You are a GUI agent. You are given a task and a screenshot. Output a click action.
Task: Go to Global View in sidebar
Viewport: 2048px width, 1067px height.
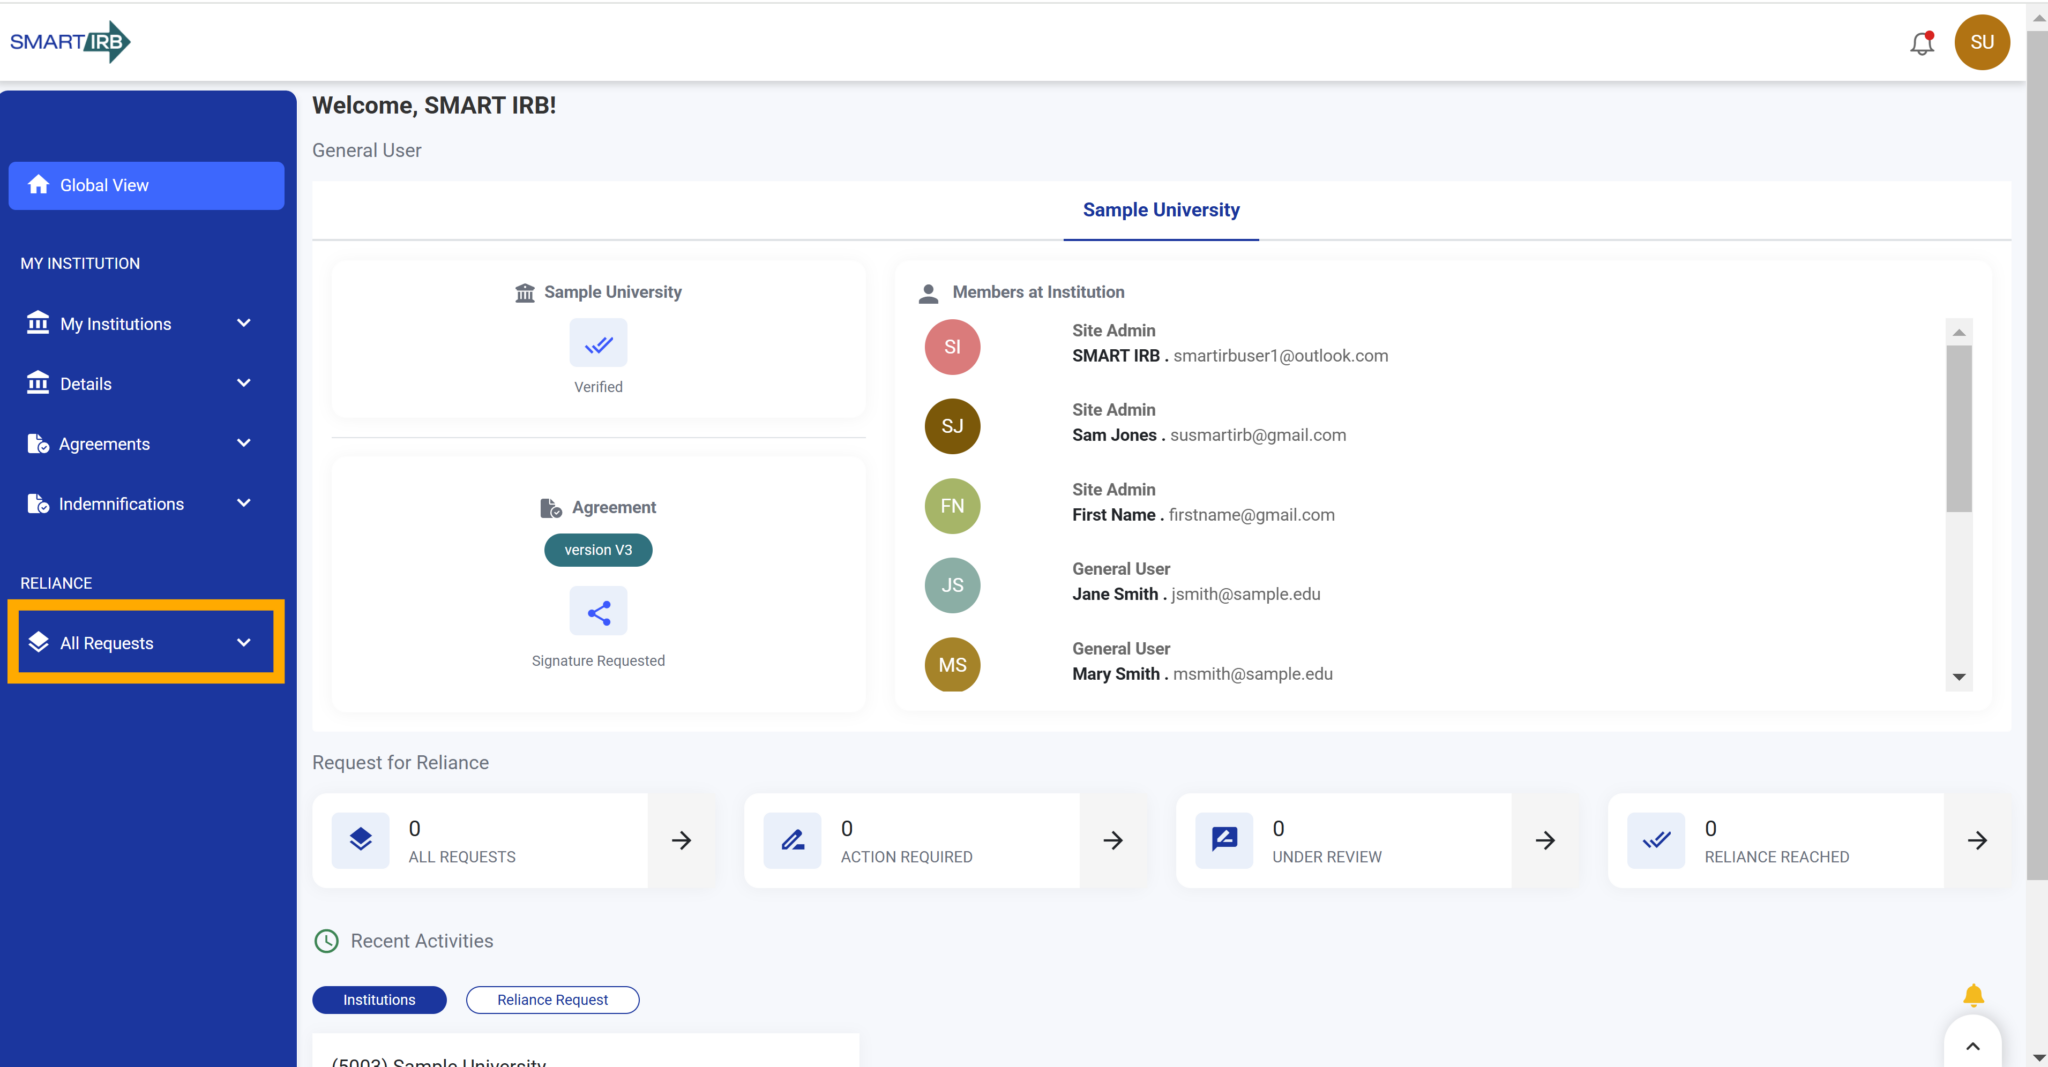tap(146, 185)
